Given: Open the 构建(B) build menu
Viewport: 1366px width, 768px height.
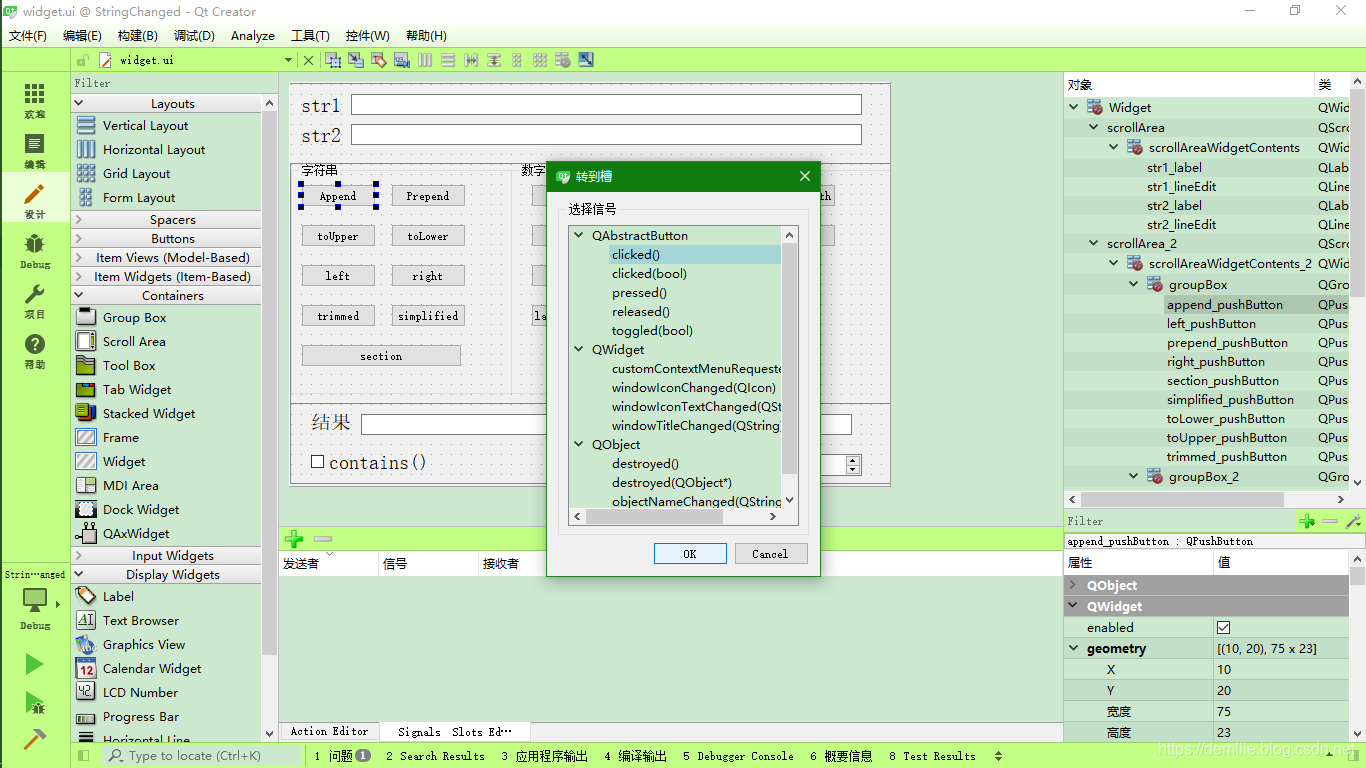Looking at the screenshot, I should click(138, 36).
